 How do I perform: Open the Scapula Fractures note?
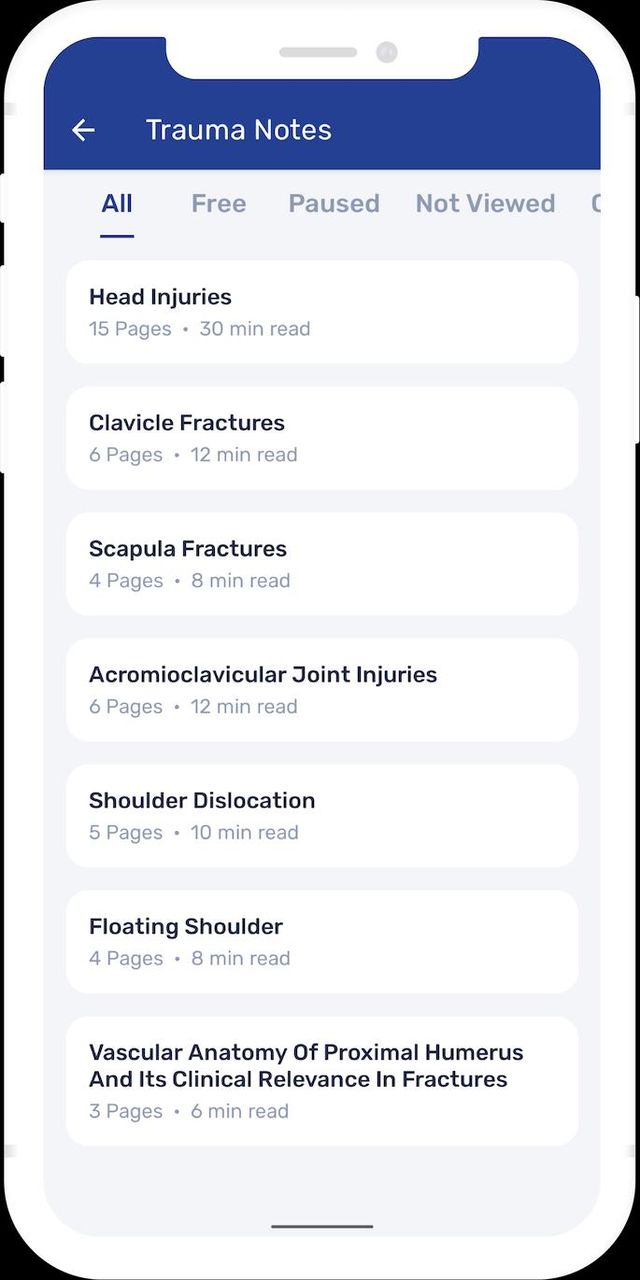pyautogui.click(x=320, y=562)
